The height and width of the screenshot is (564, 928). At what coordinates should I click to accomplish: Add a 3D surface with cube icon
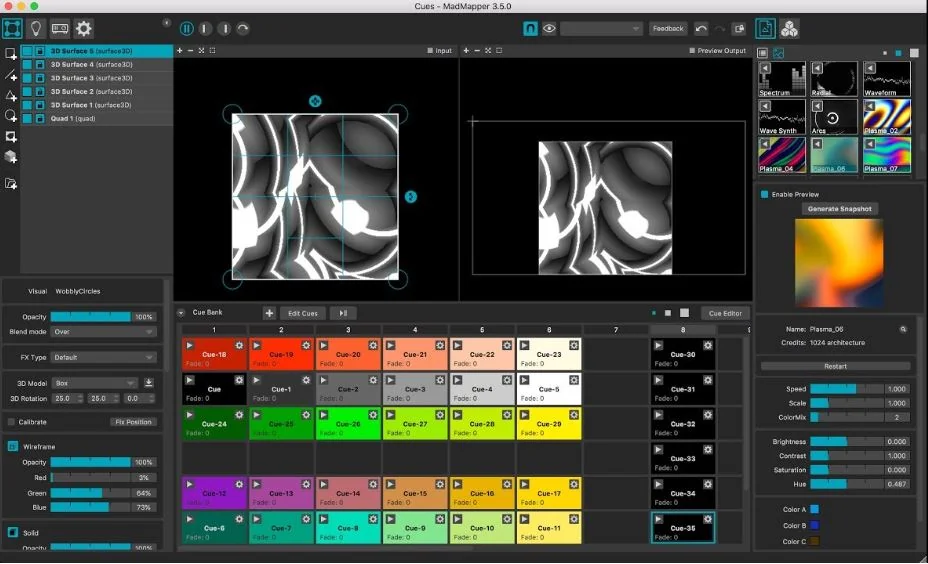[11, 157]
